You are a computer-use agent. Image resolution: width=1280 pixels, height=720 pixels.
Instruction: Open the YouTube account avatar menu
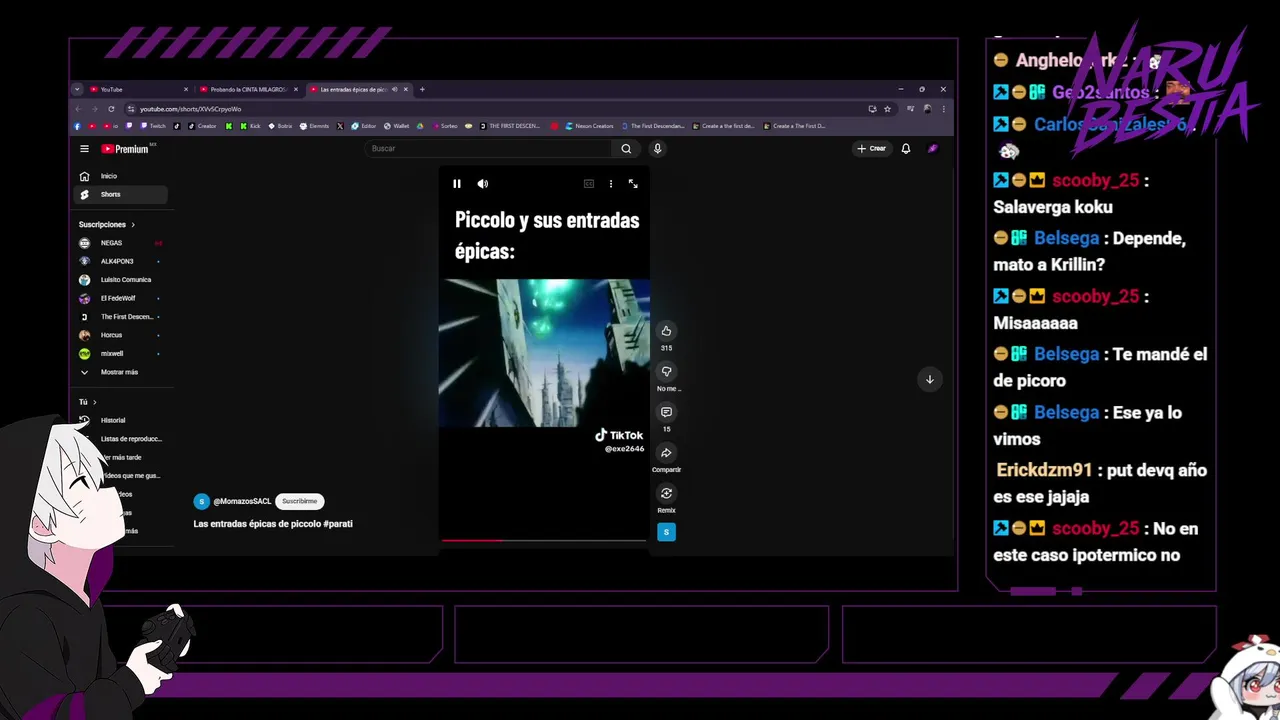point(933,149)
